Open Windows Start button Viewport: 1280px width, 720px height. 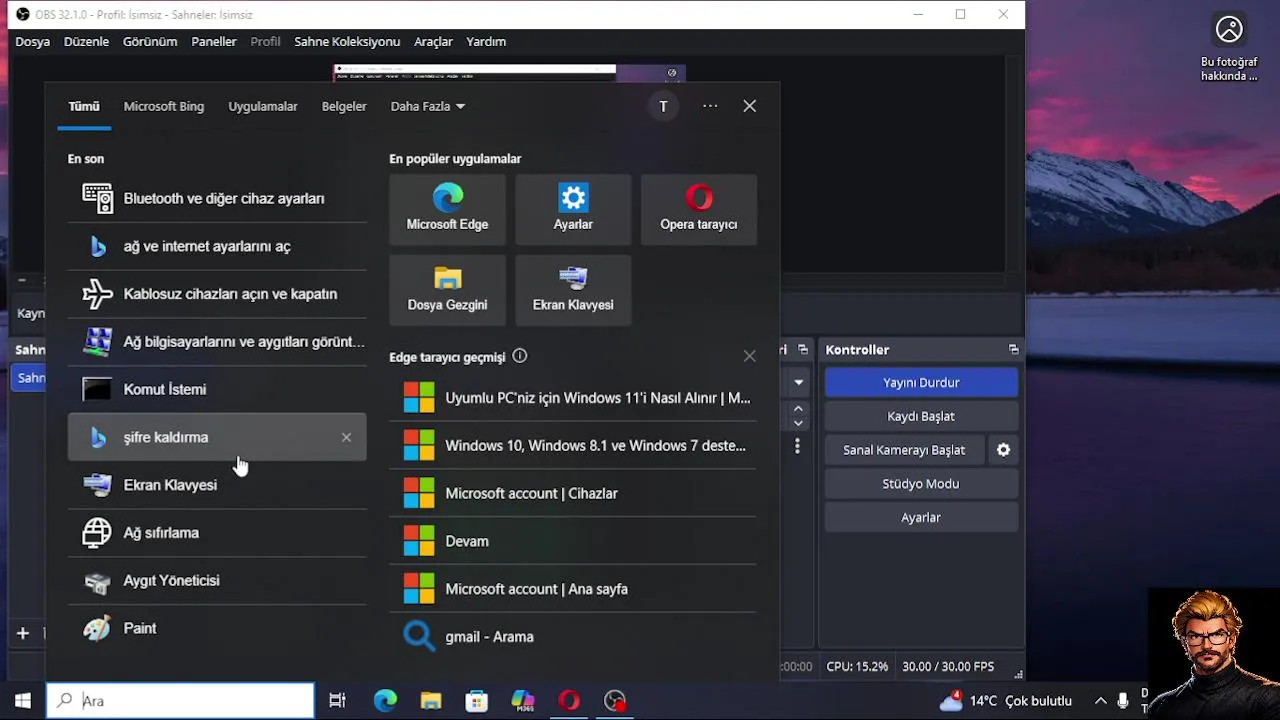22,701
